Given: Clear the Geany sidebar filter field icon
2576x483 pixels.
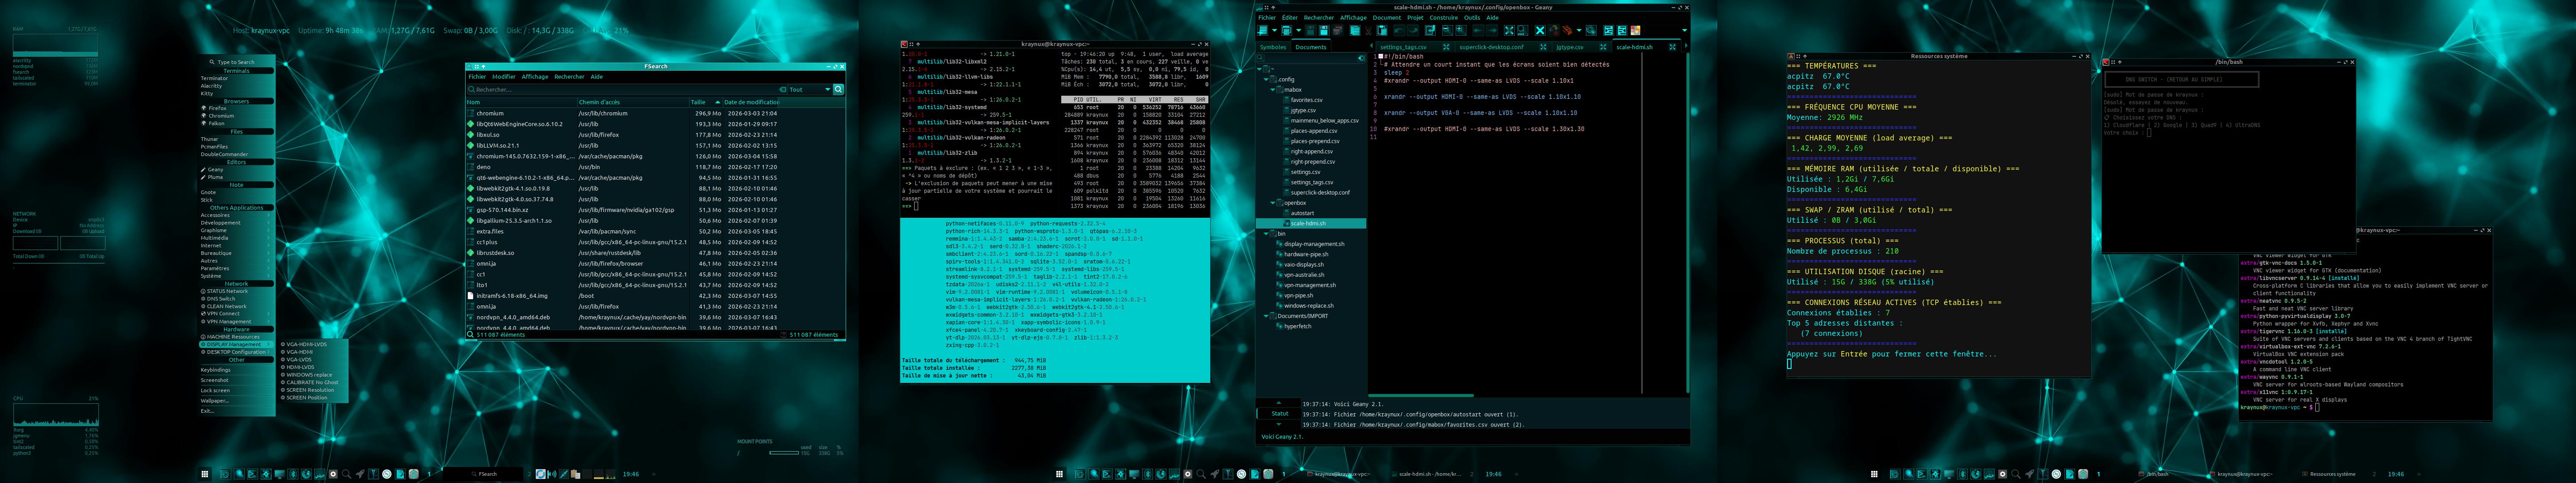Looking at the screenshot, I should (x=1361, y=58).
